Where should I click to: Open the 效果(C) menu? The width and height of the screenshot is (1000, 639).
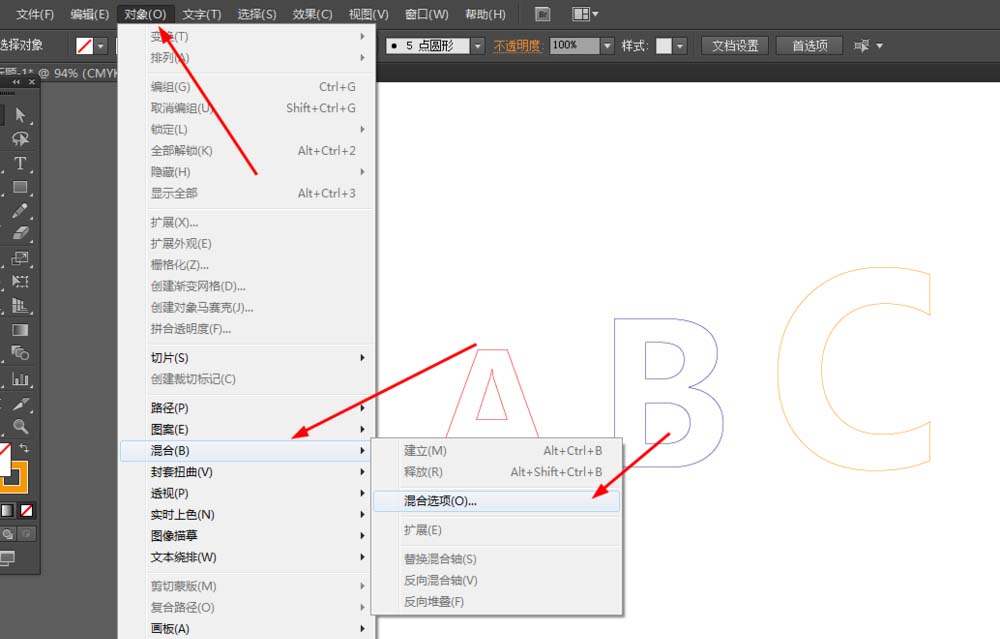click(313, 14)
